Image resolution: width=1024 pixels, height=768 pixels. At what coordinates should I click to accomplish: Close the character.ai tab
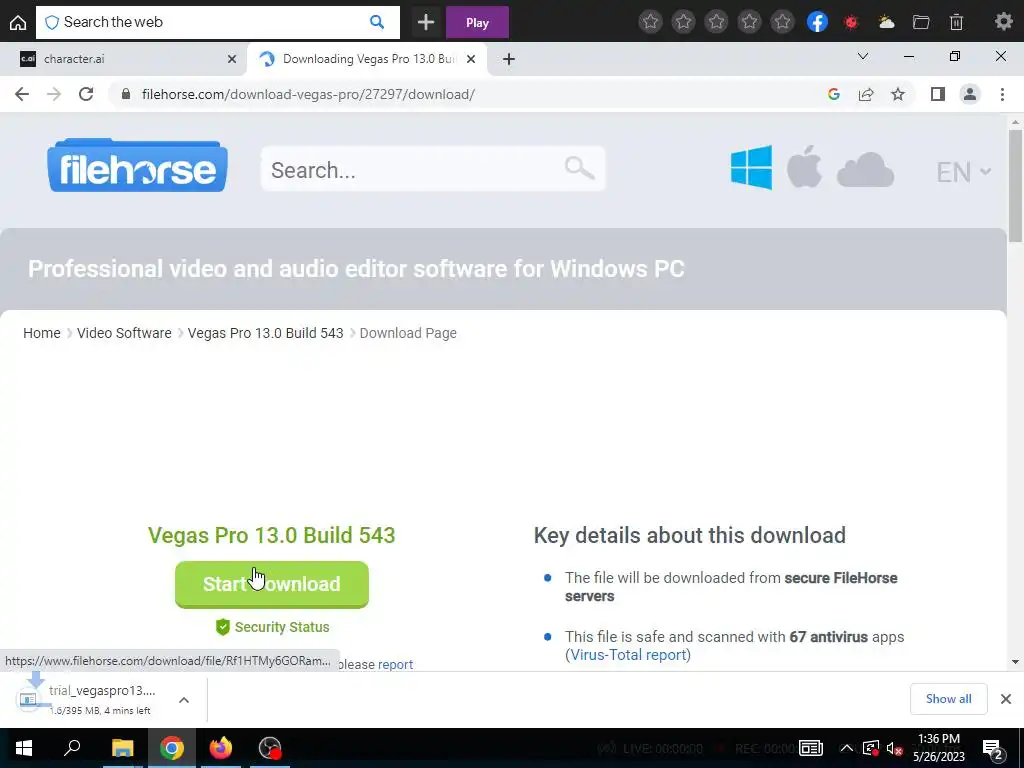coord(232,59)
